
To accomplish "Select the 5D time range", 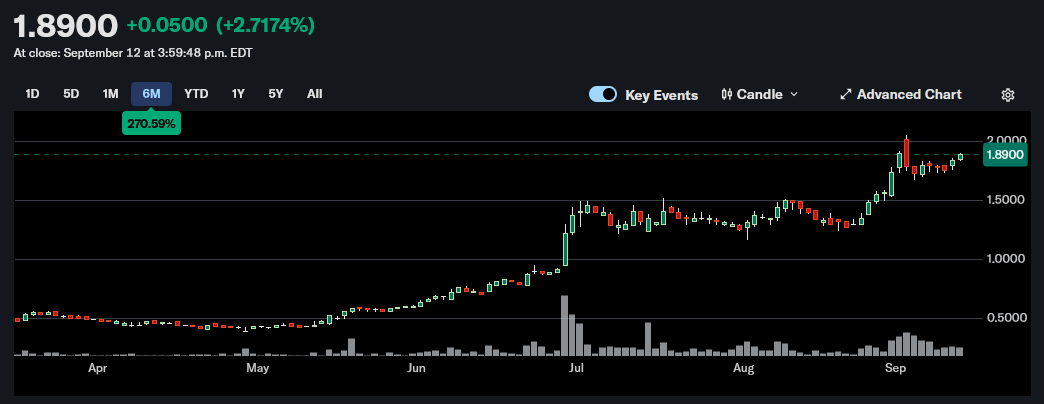I will [x=71, y=94].
